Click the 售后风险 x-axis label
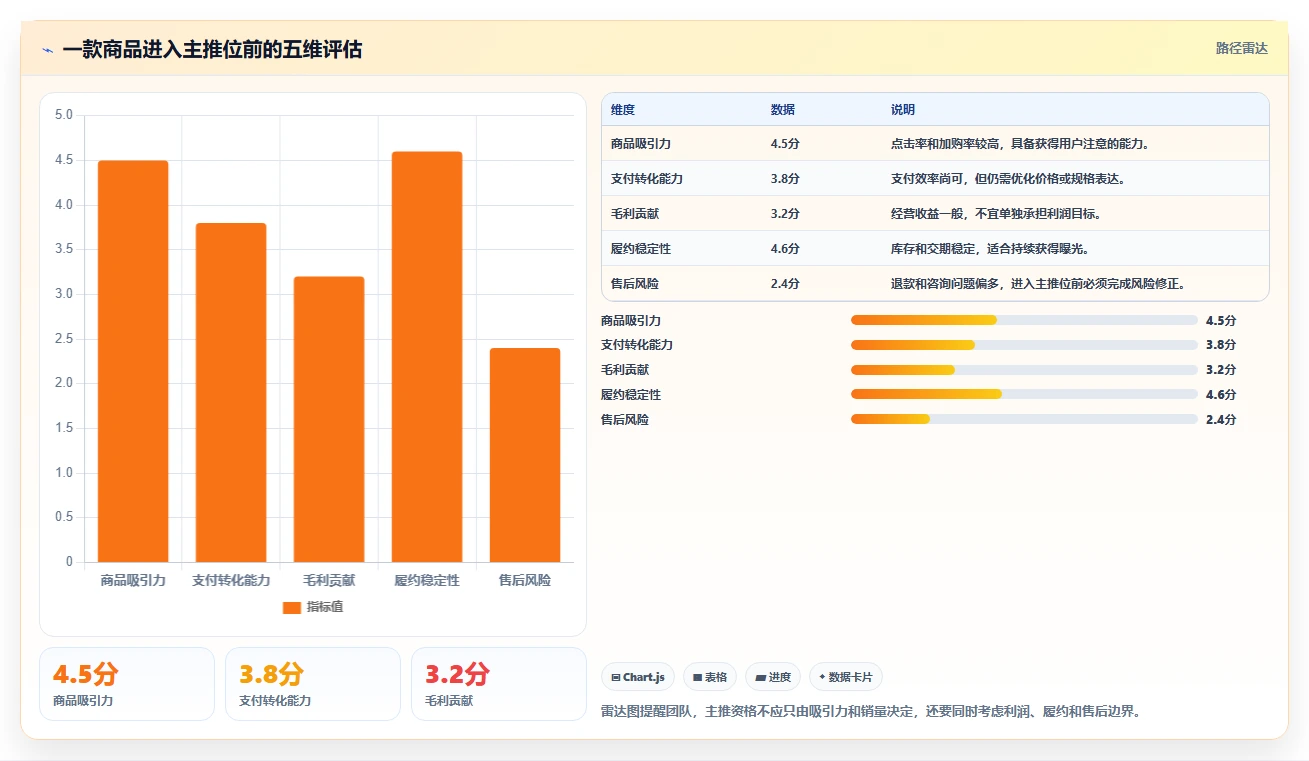Viewport: 1309px width, 761px height. (x=525, y=580)
